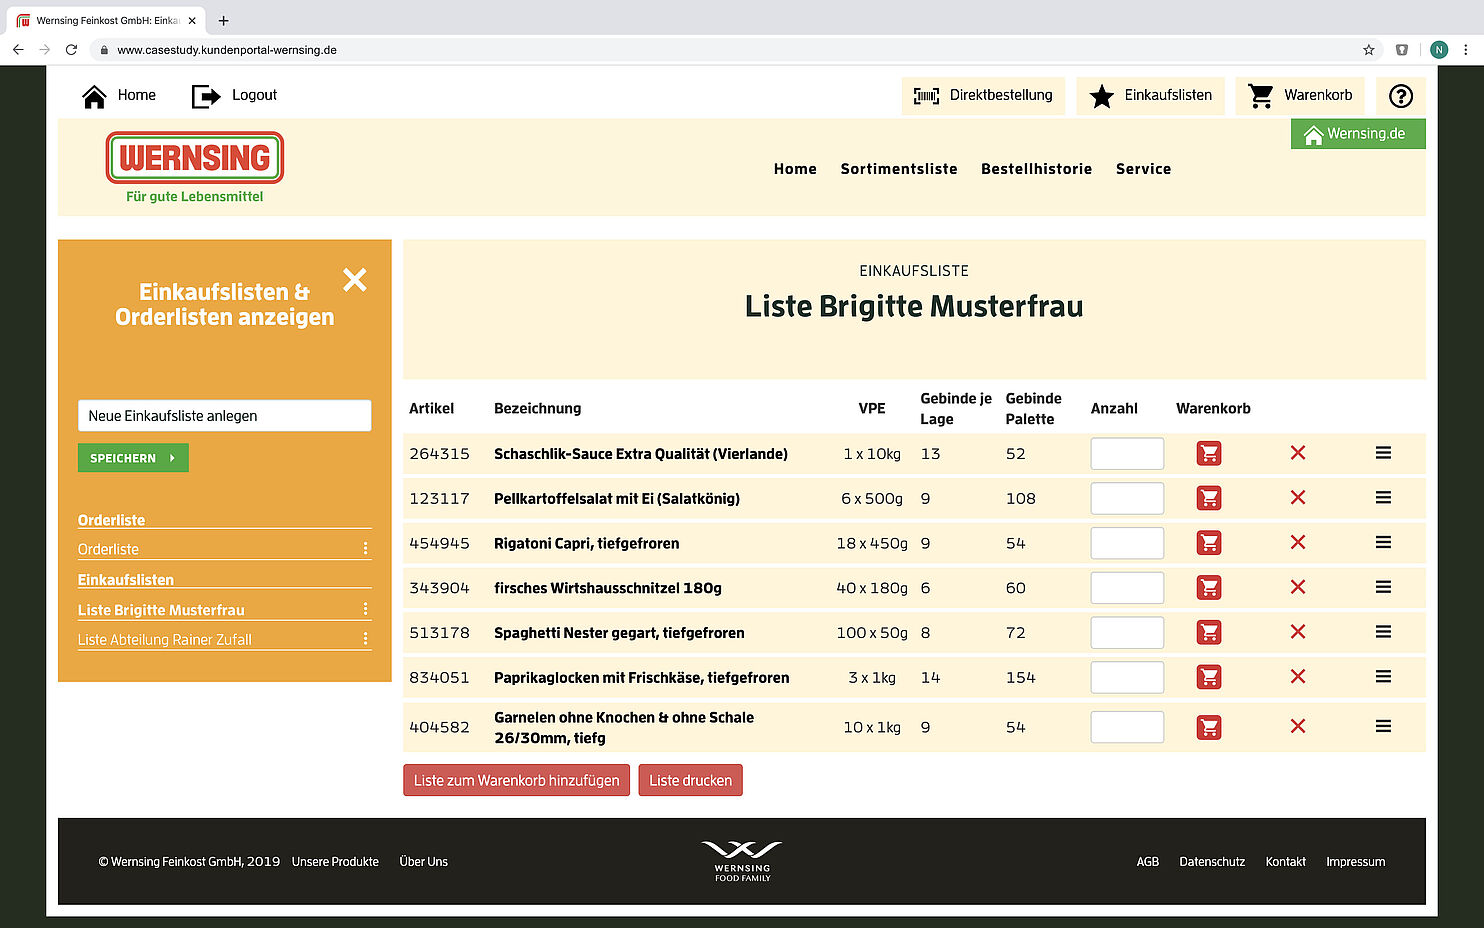
Task: Remove Spaghetti Nester with red X
Action: click(x=1298, y=632)
